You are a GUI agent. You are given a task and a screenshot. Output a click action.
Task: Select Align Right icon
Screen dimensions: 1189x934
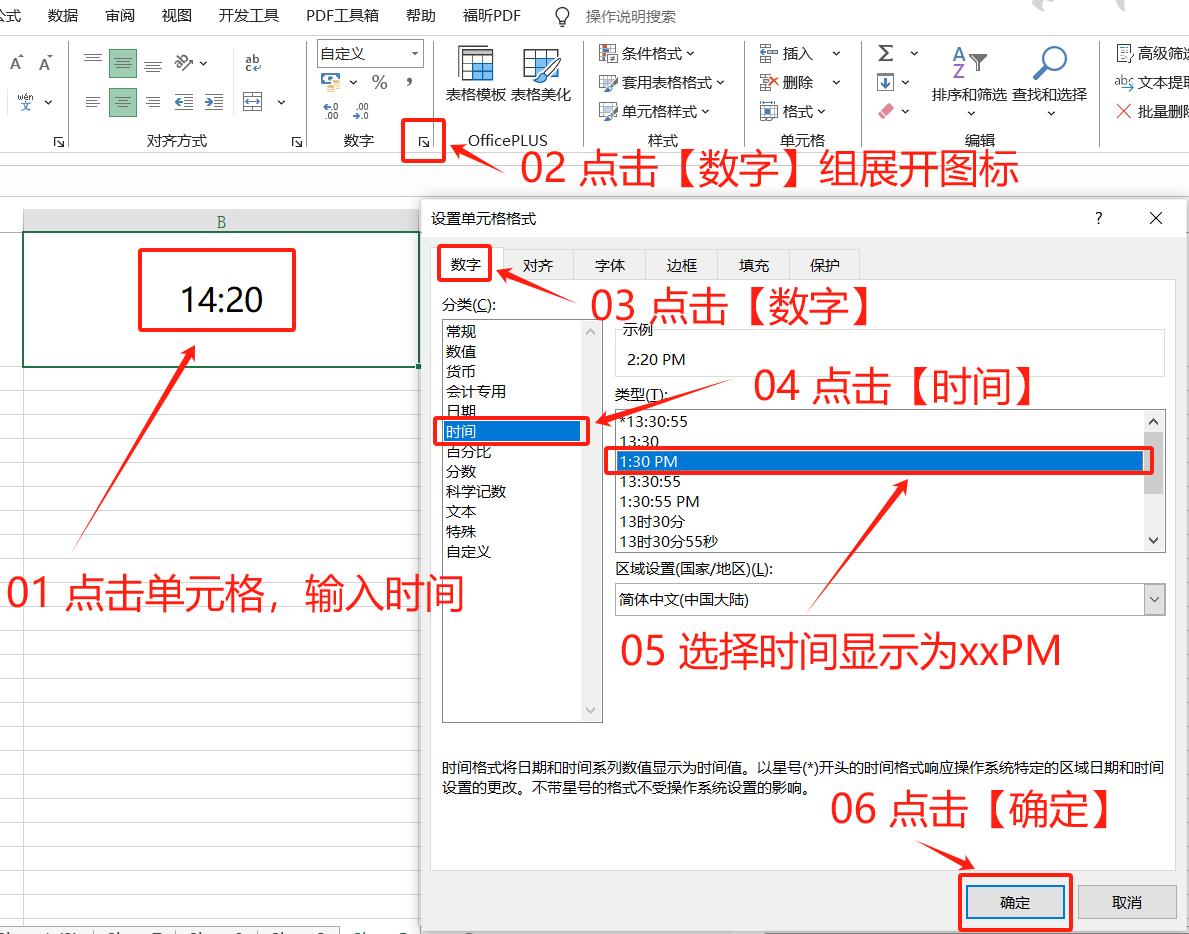click(x=153, y=102)
